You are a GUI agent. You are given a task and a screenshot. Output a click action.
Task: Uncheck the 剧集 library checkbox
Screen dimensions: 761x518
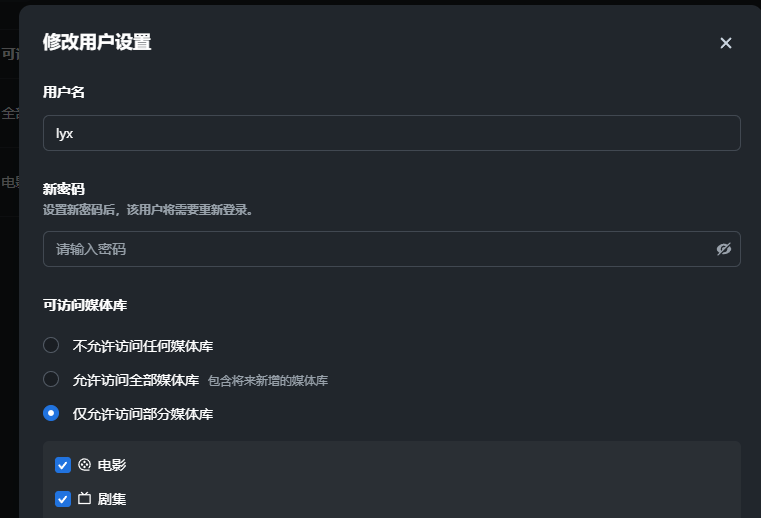pyautogui.click(x=63, y=498)
